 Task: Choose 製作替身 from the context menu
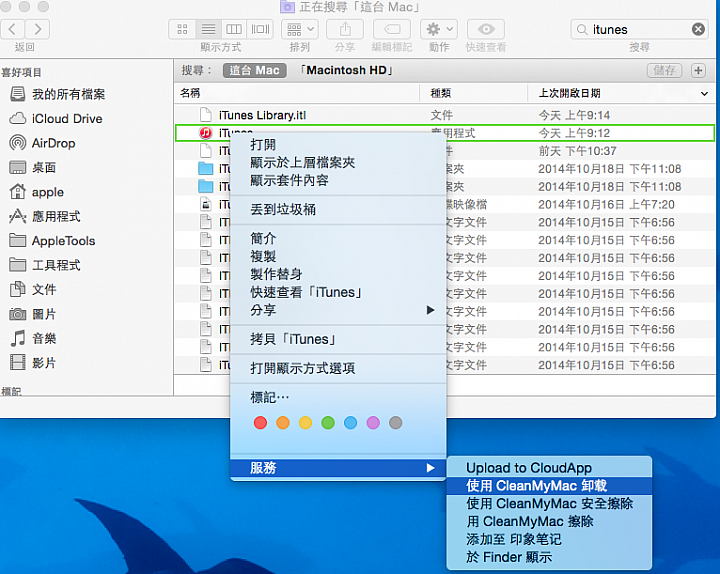pyautogui.click(x=338, y=274)
